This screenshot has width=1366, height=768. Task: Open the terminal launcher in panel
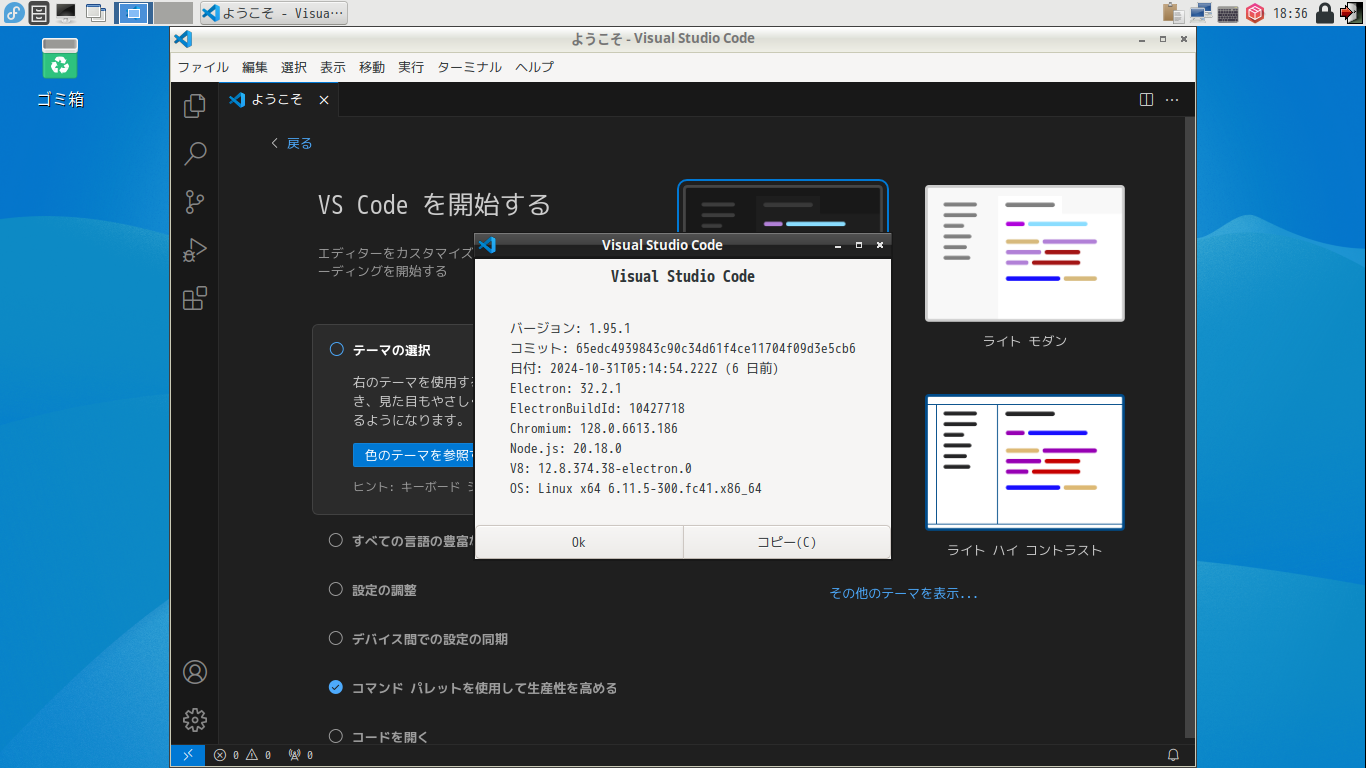pos(66,13)
